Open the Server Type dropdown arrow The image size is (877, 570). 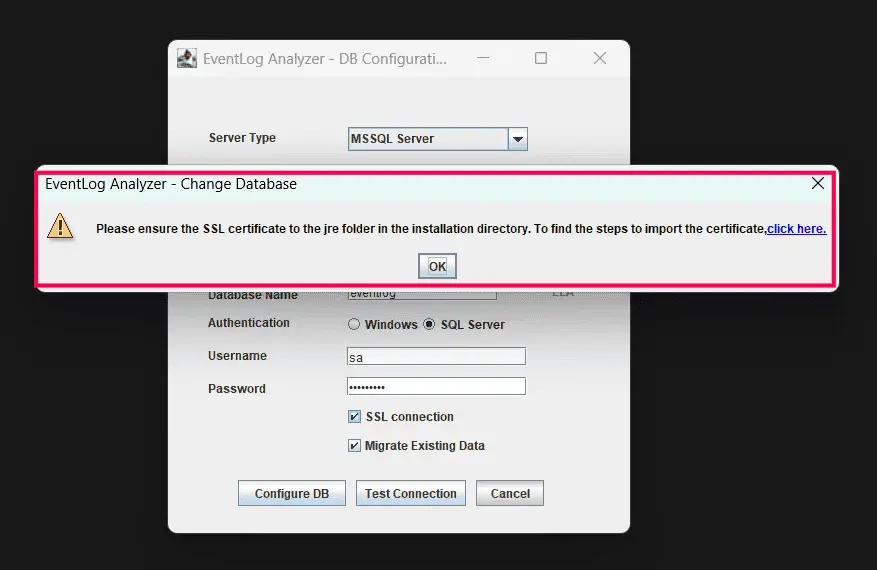518,139
